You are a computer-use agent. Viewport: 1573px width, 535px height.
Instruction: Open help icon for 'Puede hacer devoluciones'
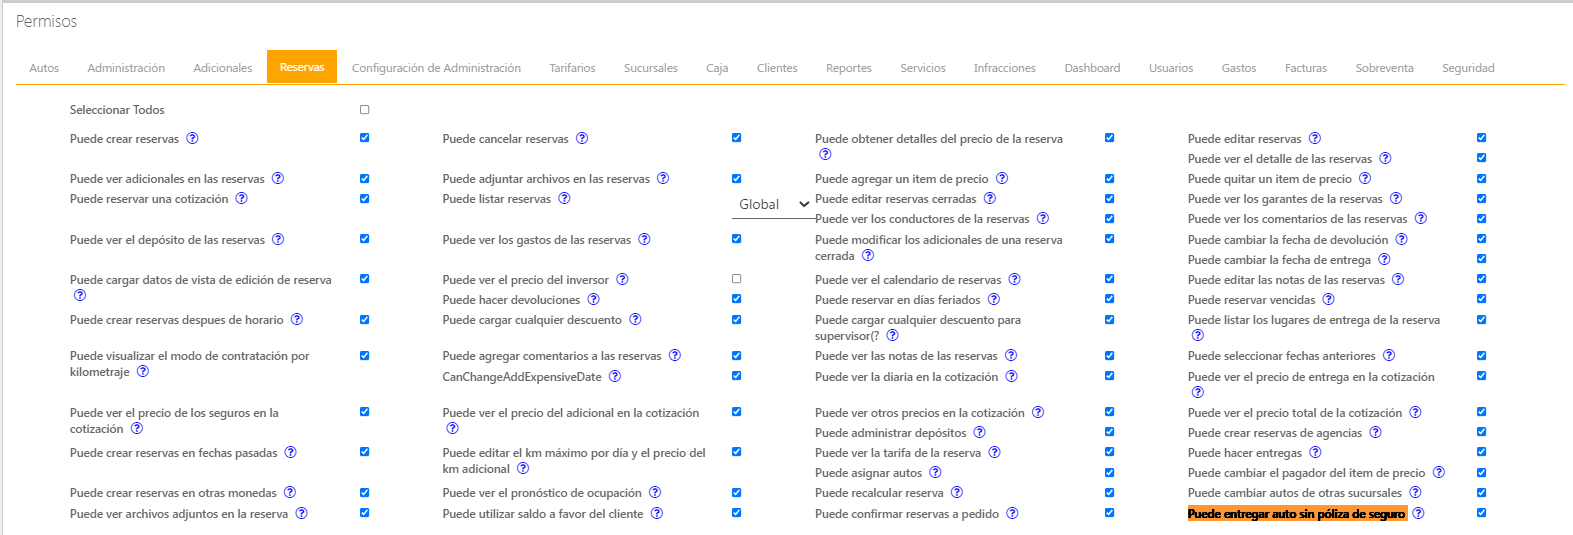pyautogui.click(x=594, y=299)
